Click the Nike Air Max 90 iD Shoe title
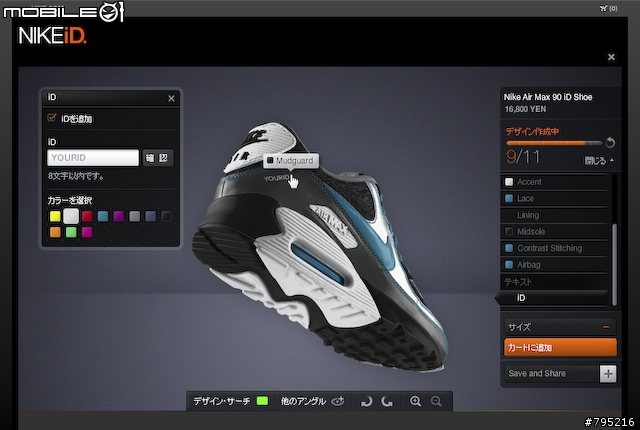Screen dimensions: 640x430 pos(548,97)
